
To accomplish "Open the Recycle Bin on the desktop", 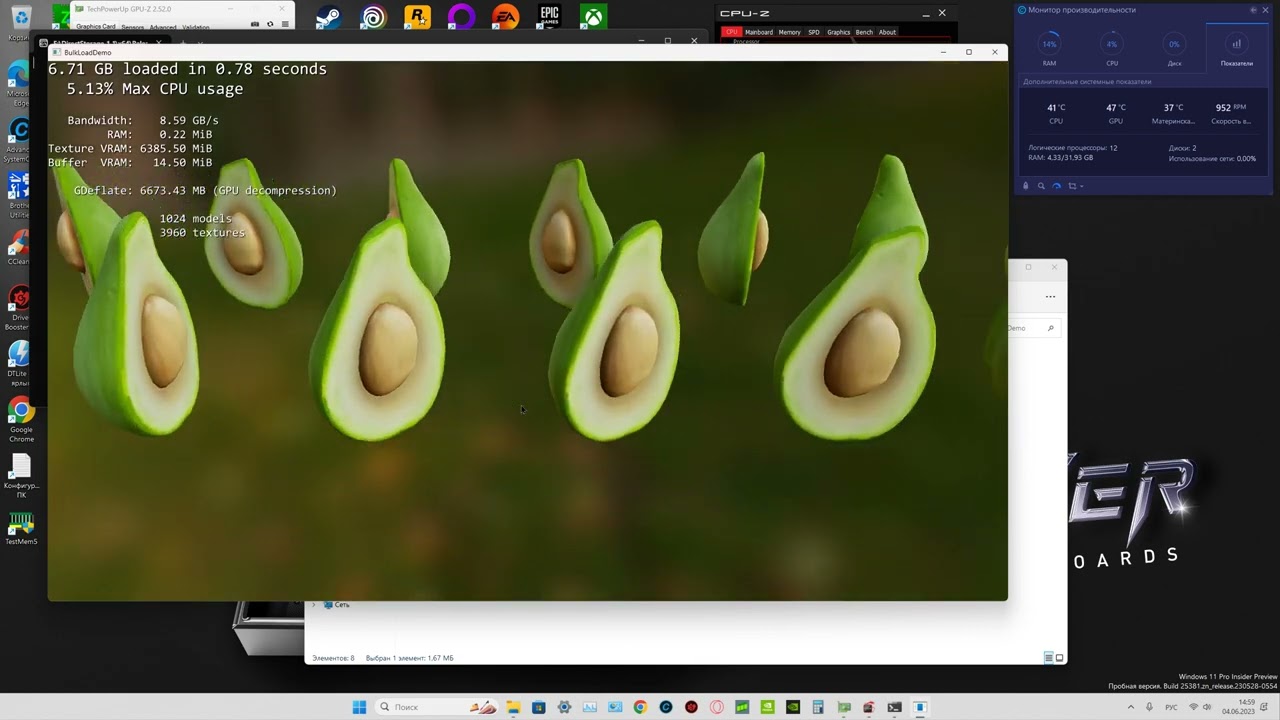I will [x=19, y=22].
